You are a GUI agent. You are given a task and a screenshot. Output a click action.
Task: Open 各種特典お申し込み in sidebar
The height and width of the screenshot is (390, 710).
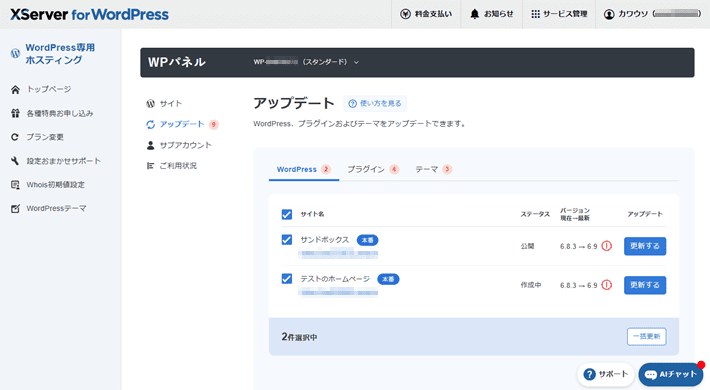coord(59,113)
